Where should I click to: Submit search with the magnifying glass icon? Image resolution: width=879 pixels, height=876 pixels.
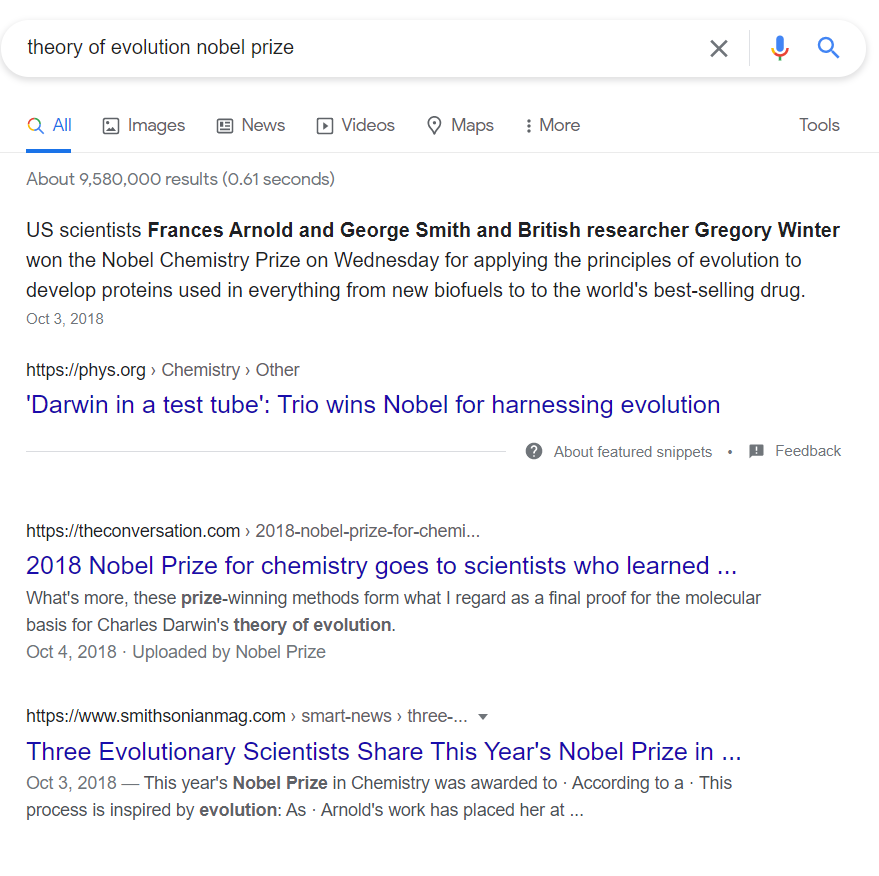pyautogui.click(x=828, y=48)
